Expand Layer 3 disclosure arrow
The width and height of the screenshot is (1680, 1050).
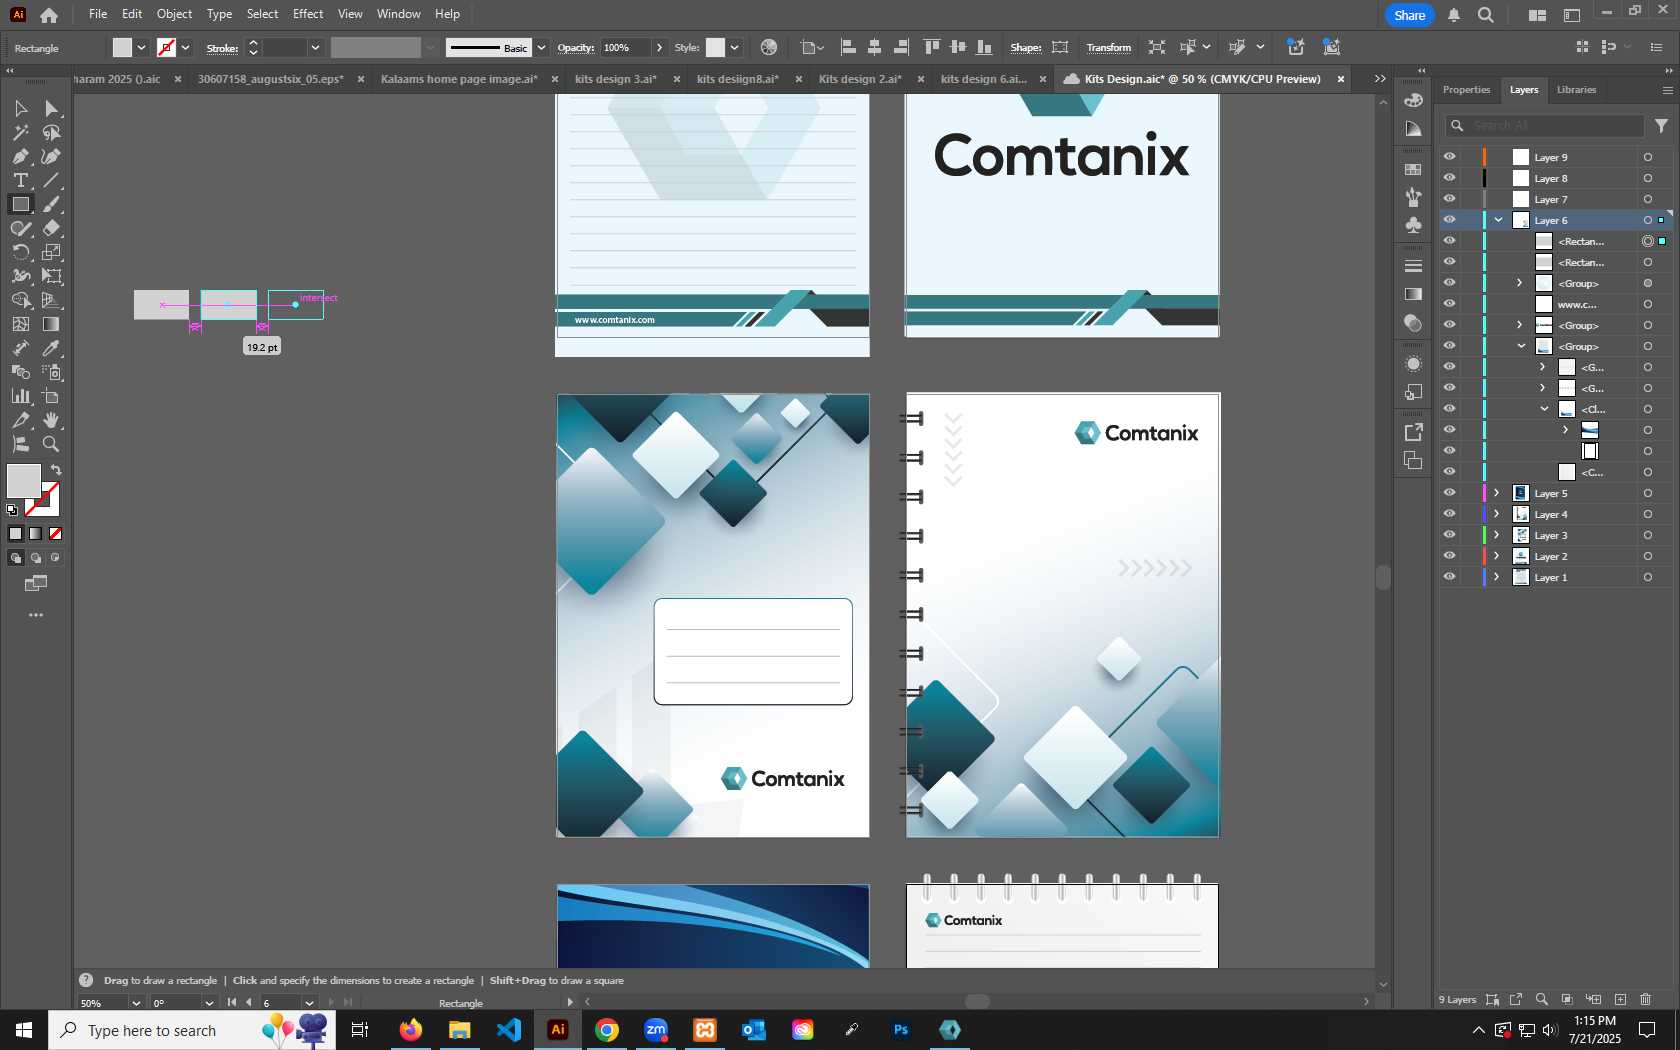pos(1497,535)
